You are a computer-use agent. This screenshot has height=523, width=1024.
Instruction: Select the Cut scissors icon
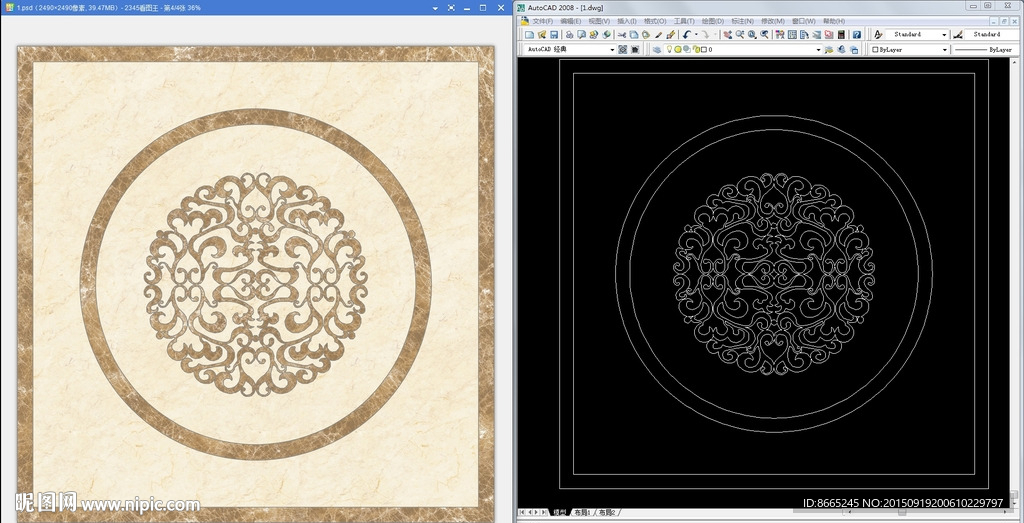tap(621, 34)
